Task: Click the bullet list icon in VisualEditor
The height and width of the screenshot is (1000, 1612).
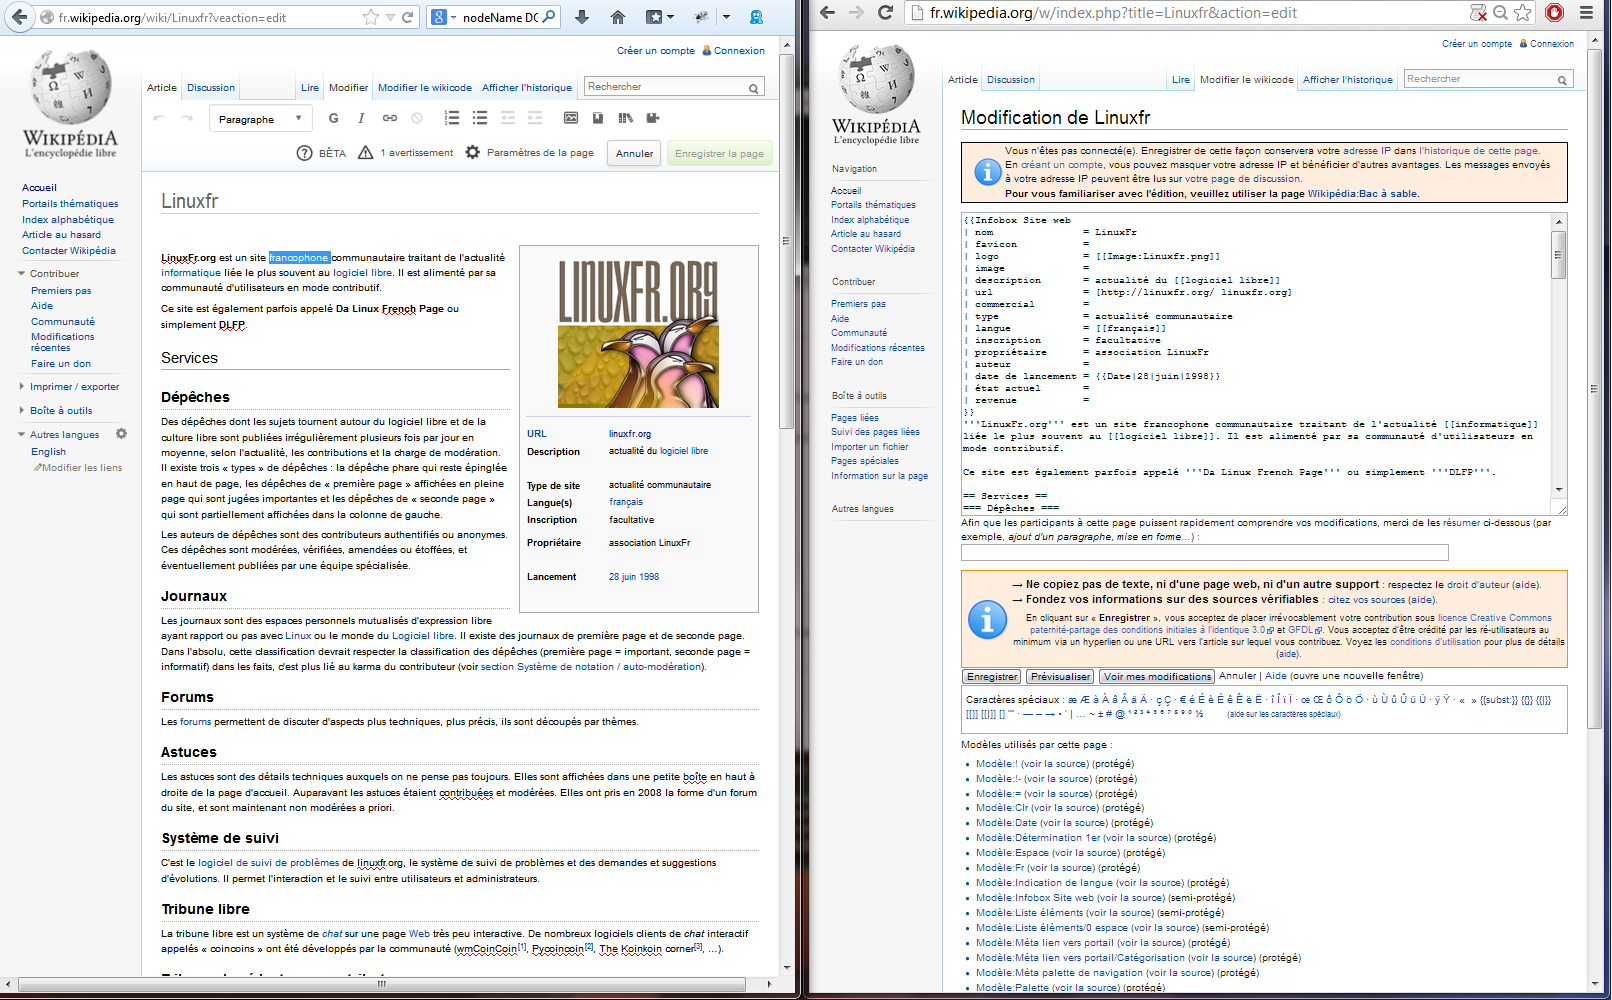Action: (x=480, y=118)
